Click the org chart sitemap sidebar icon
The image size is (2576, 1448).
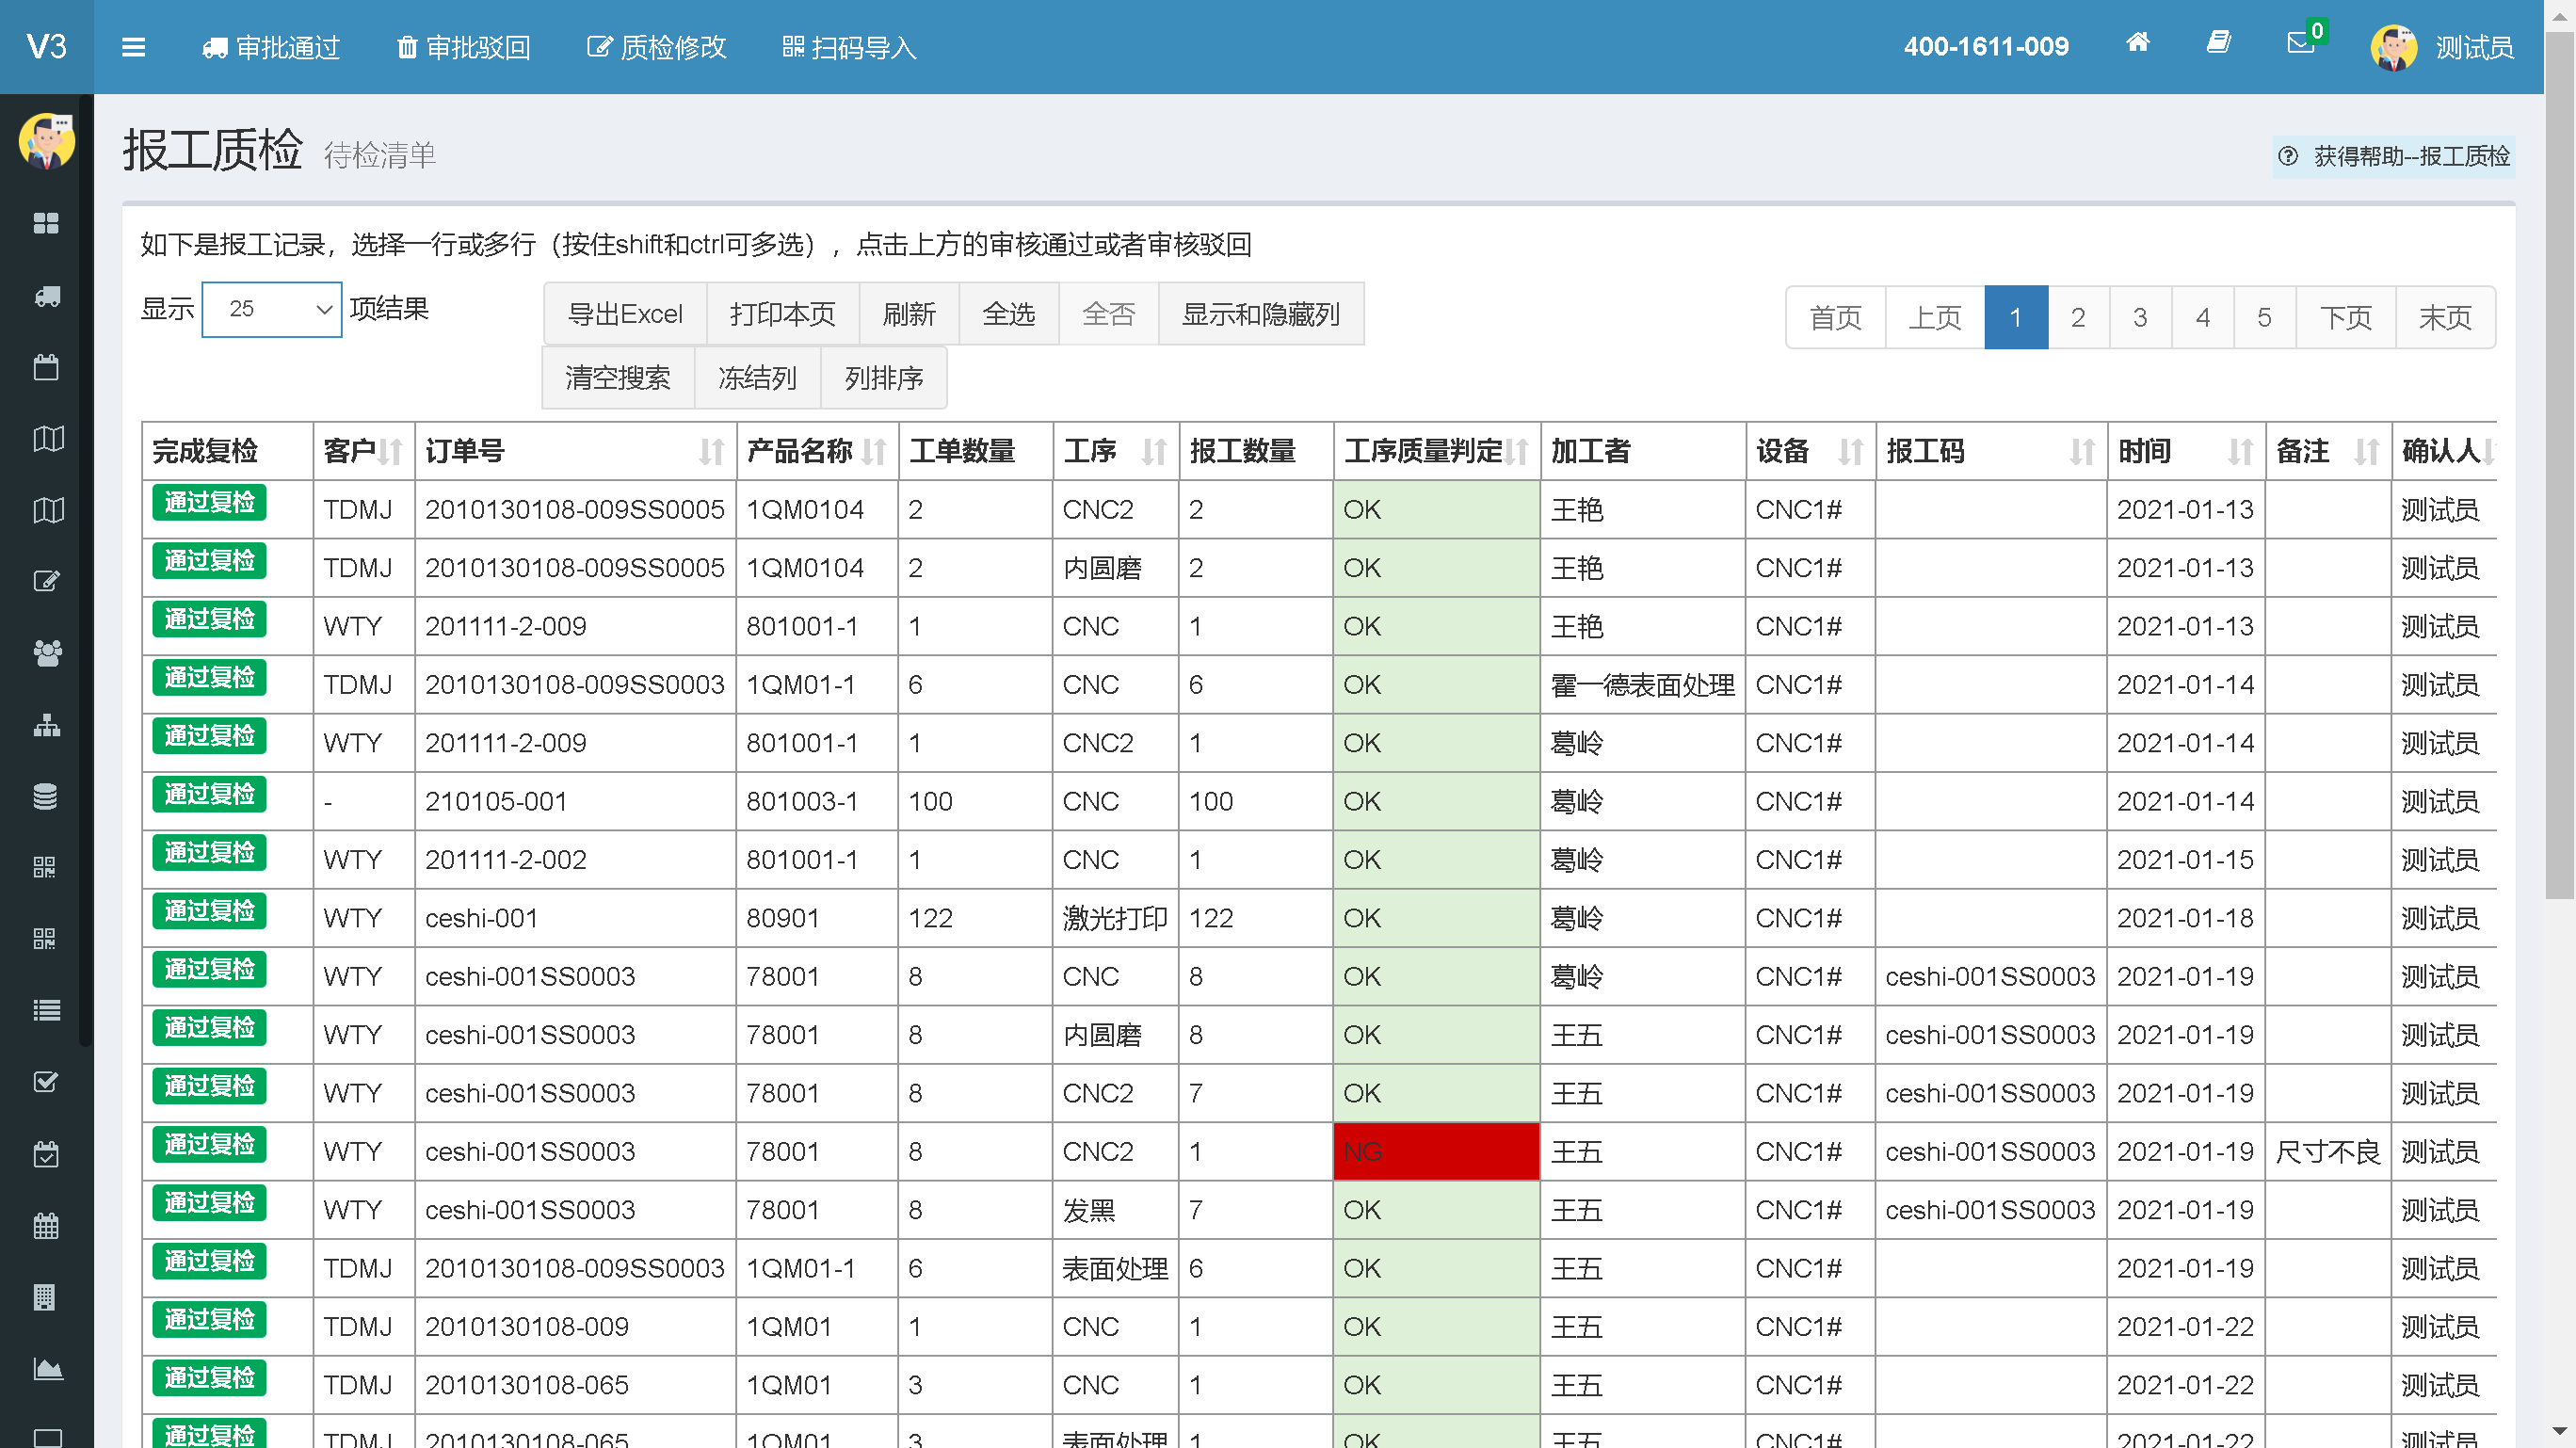pos(47,725)
